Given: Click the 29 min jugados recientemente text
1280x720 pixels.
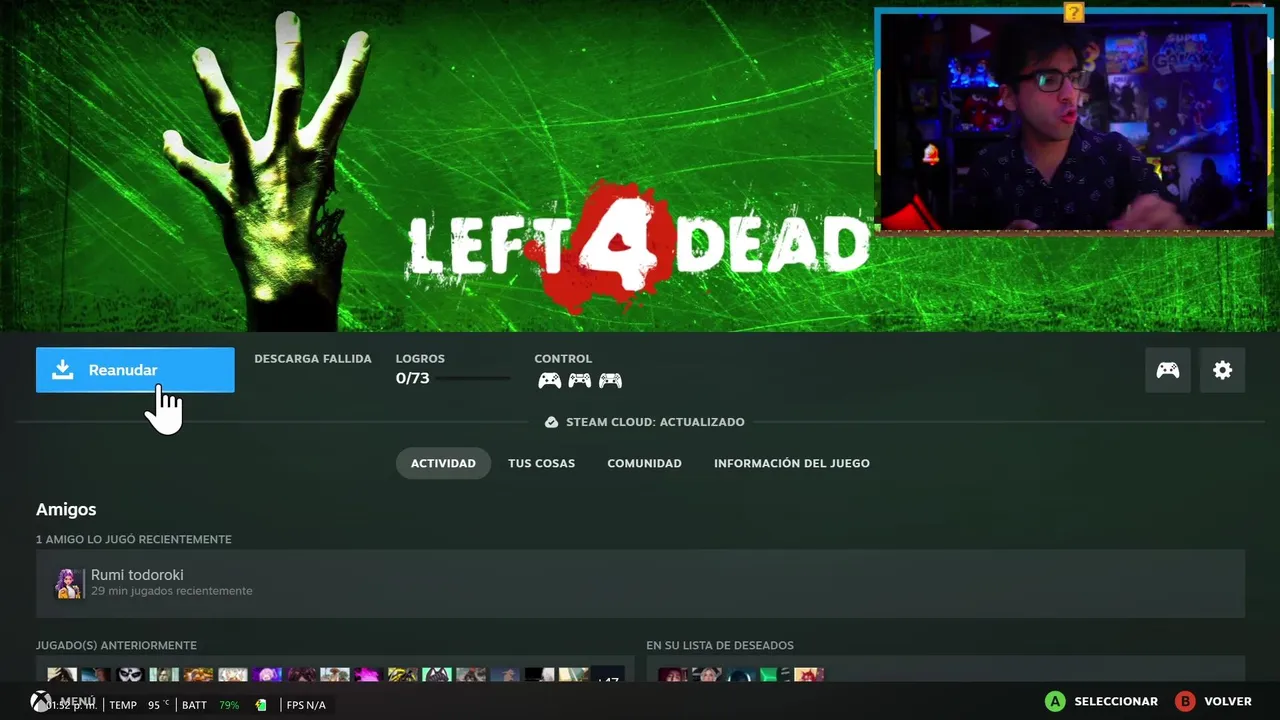Looking at the screenshot, I should (171, 591).
